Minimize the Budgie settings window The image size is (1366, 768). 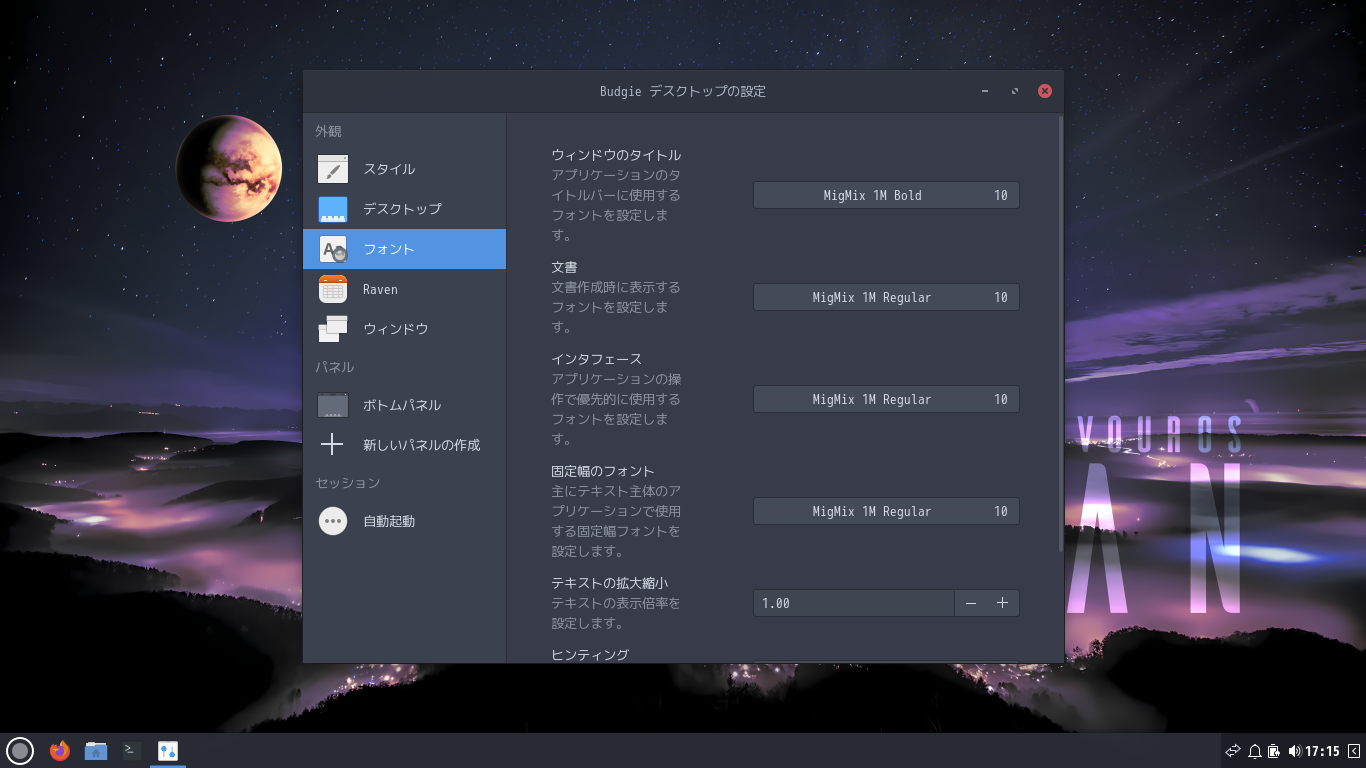pyautogui.click(x=985, y=91)
